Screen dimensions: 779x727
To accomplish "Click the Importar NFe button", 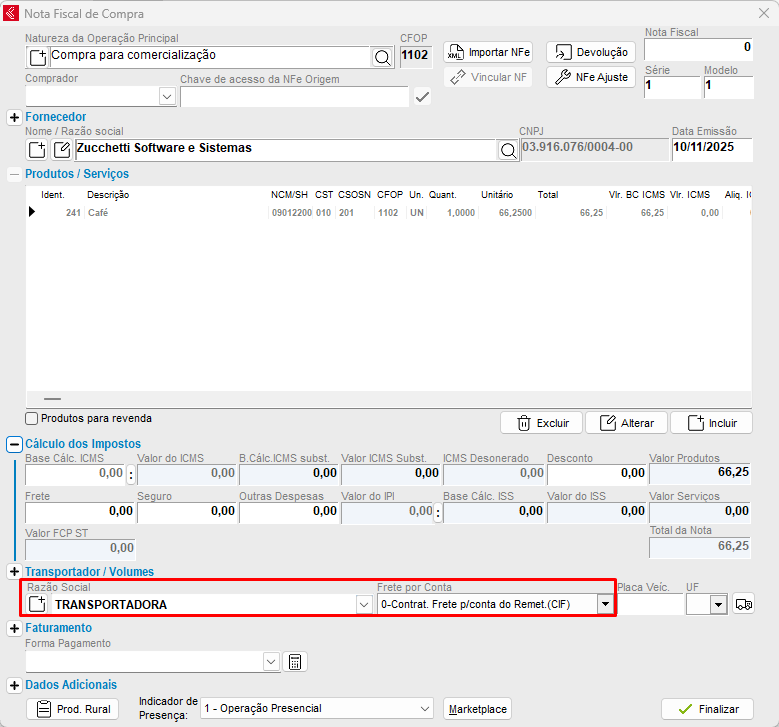I will pyautogui.click(x=488, y=52).
